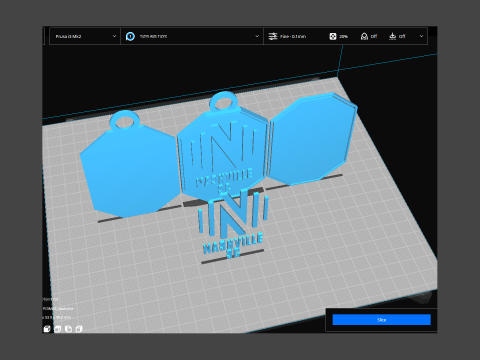Click the print settings sliders icon
Viewport: 480px width, 360px height.
click(273, 36)
